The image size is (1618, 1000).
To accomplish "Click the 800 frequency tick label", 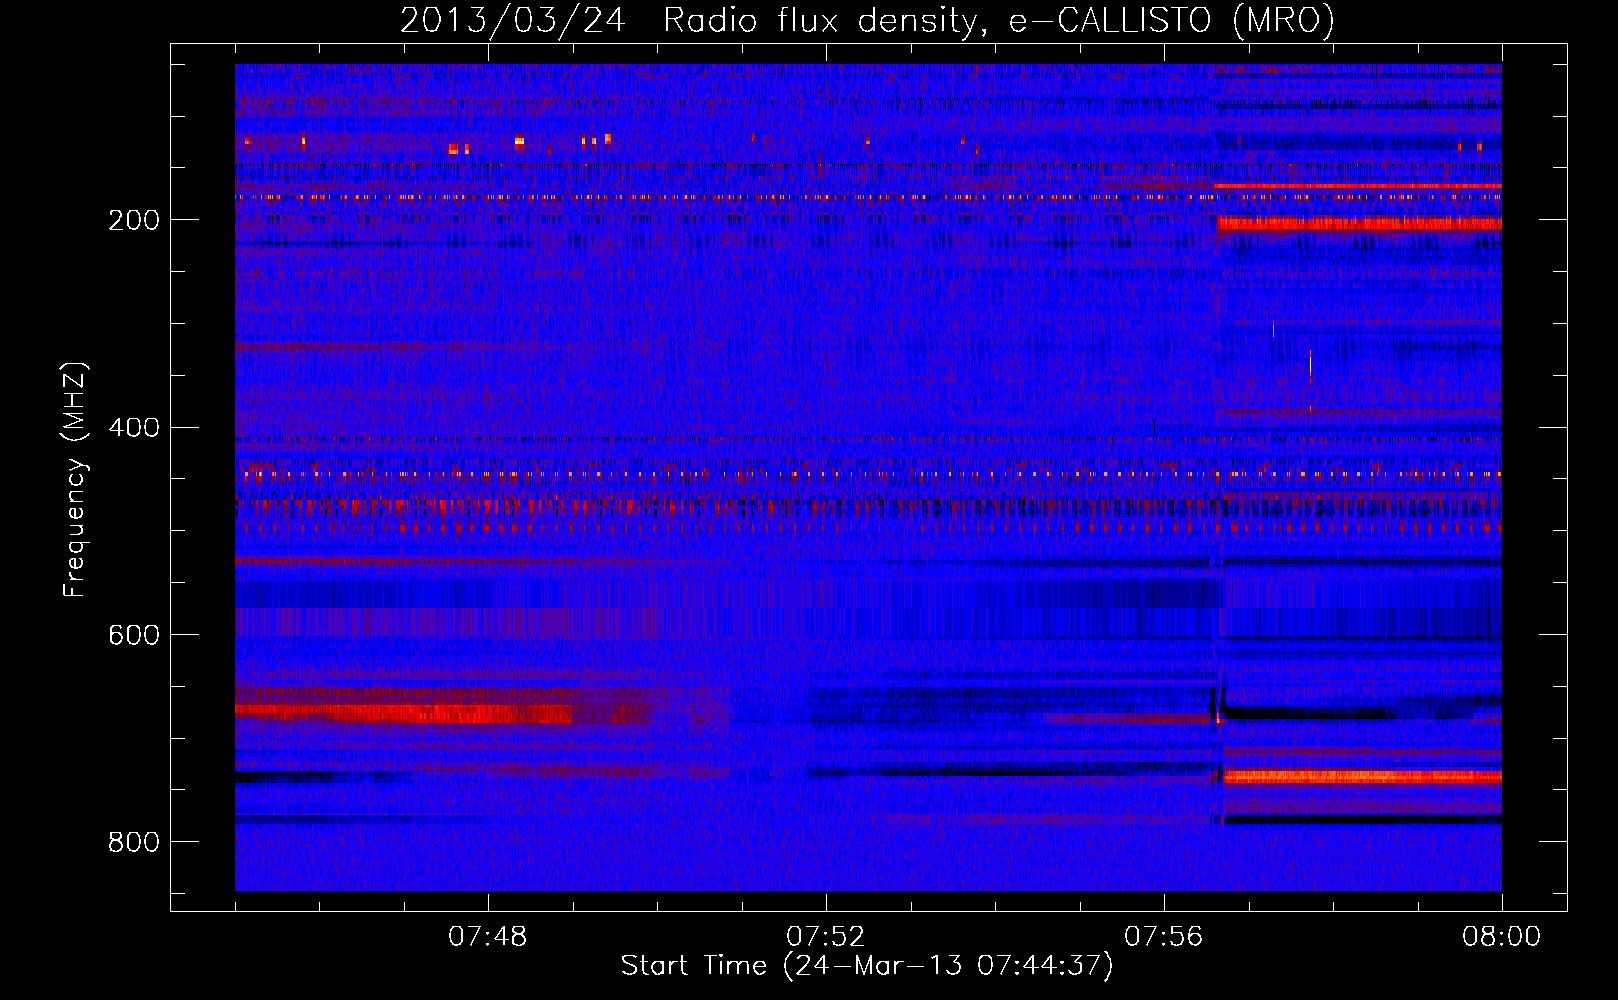I will [x=134, y=842].
